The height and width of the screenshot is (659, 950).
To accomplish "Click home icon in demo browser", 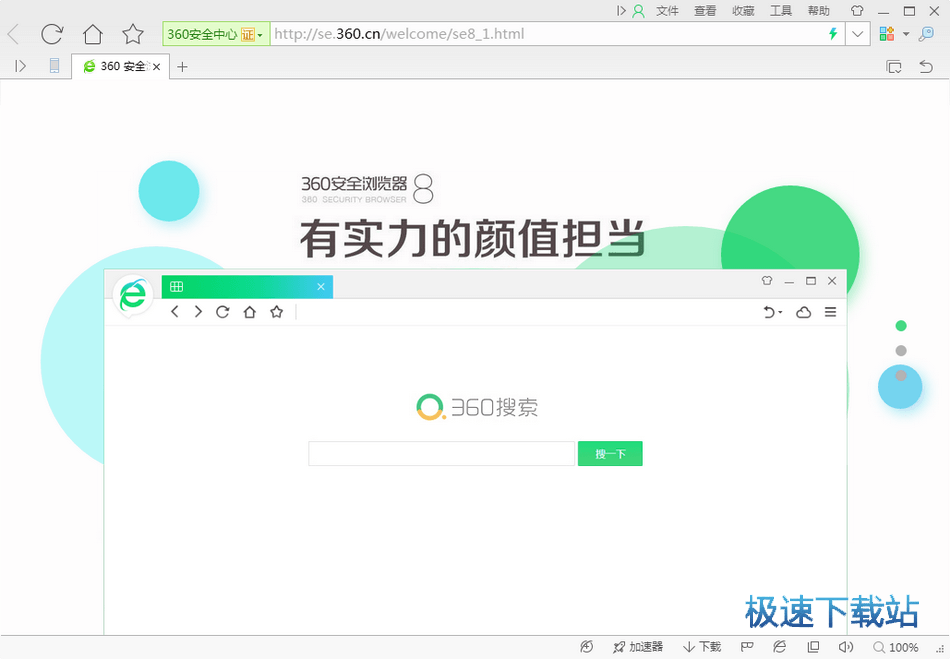I will 250,312.
